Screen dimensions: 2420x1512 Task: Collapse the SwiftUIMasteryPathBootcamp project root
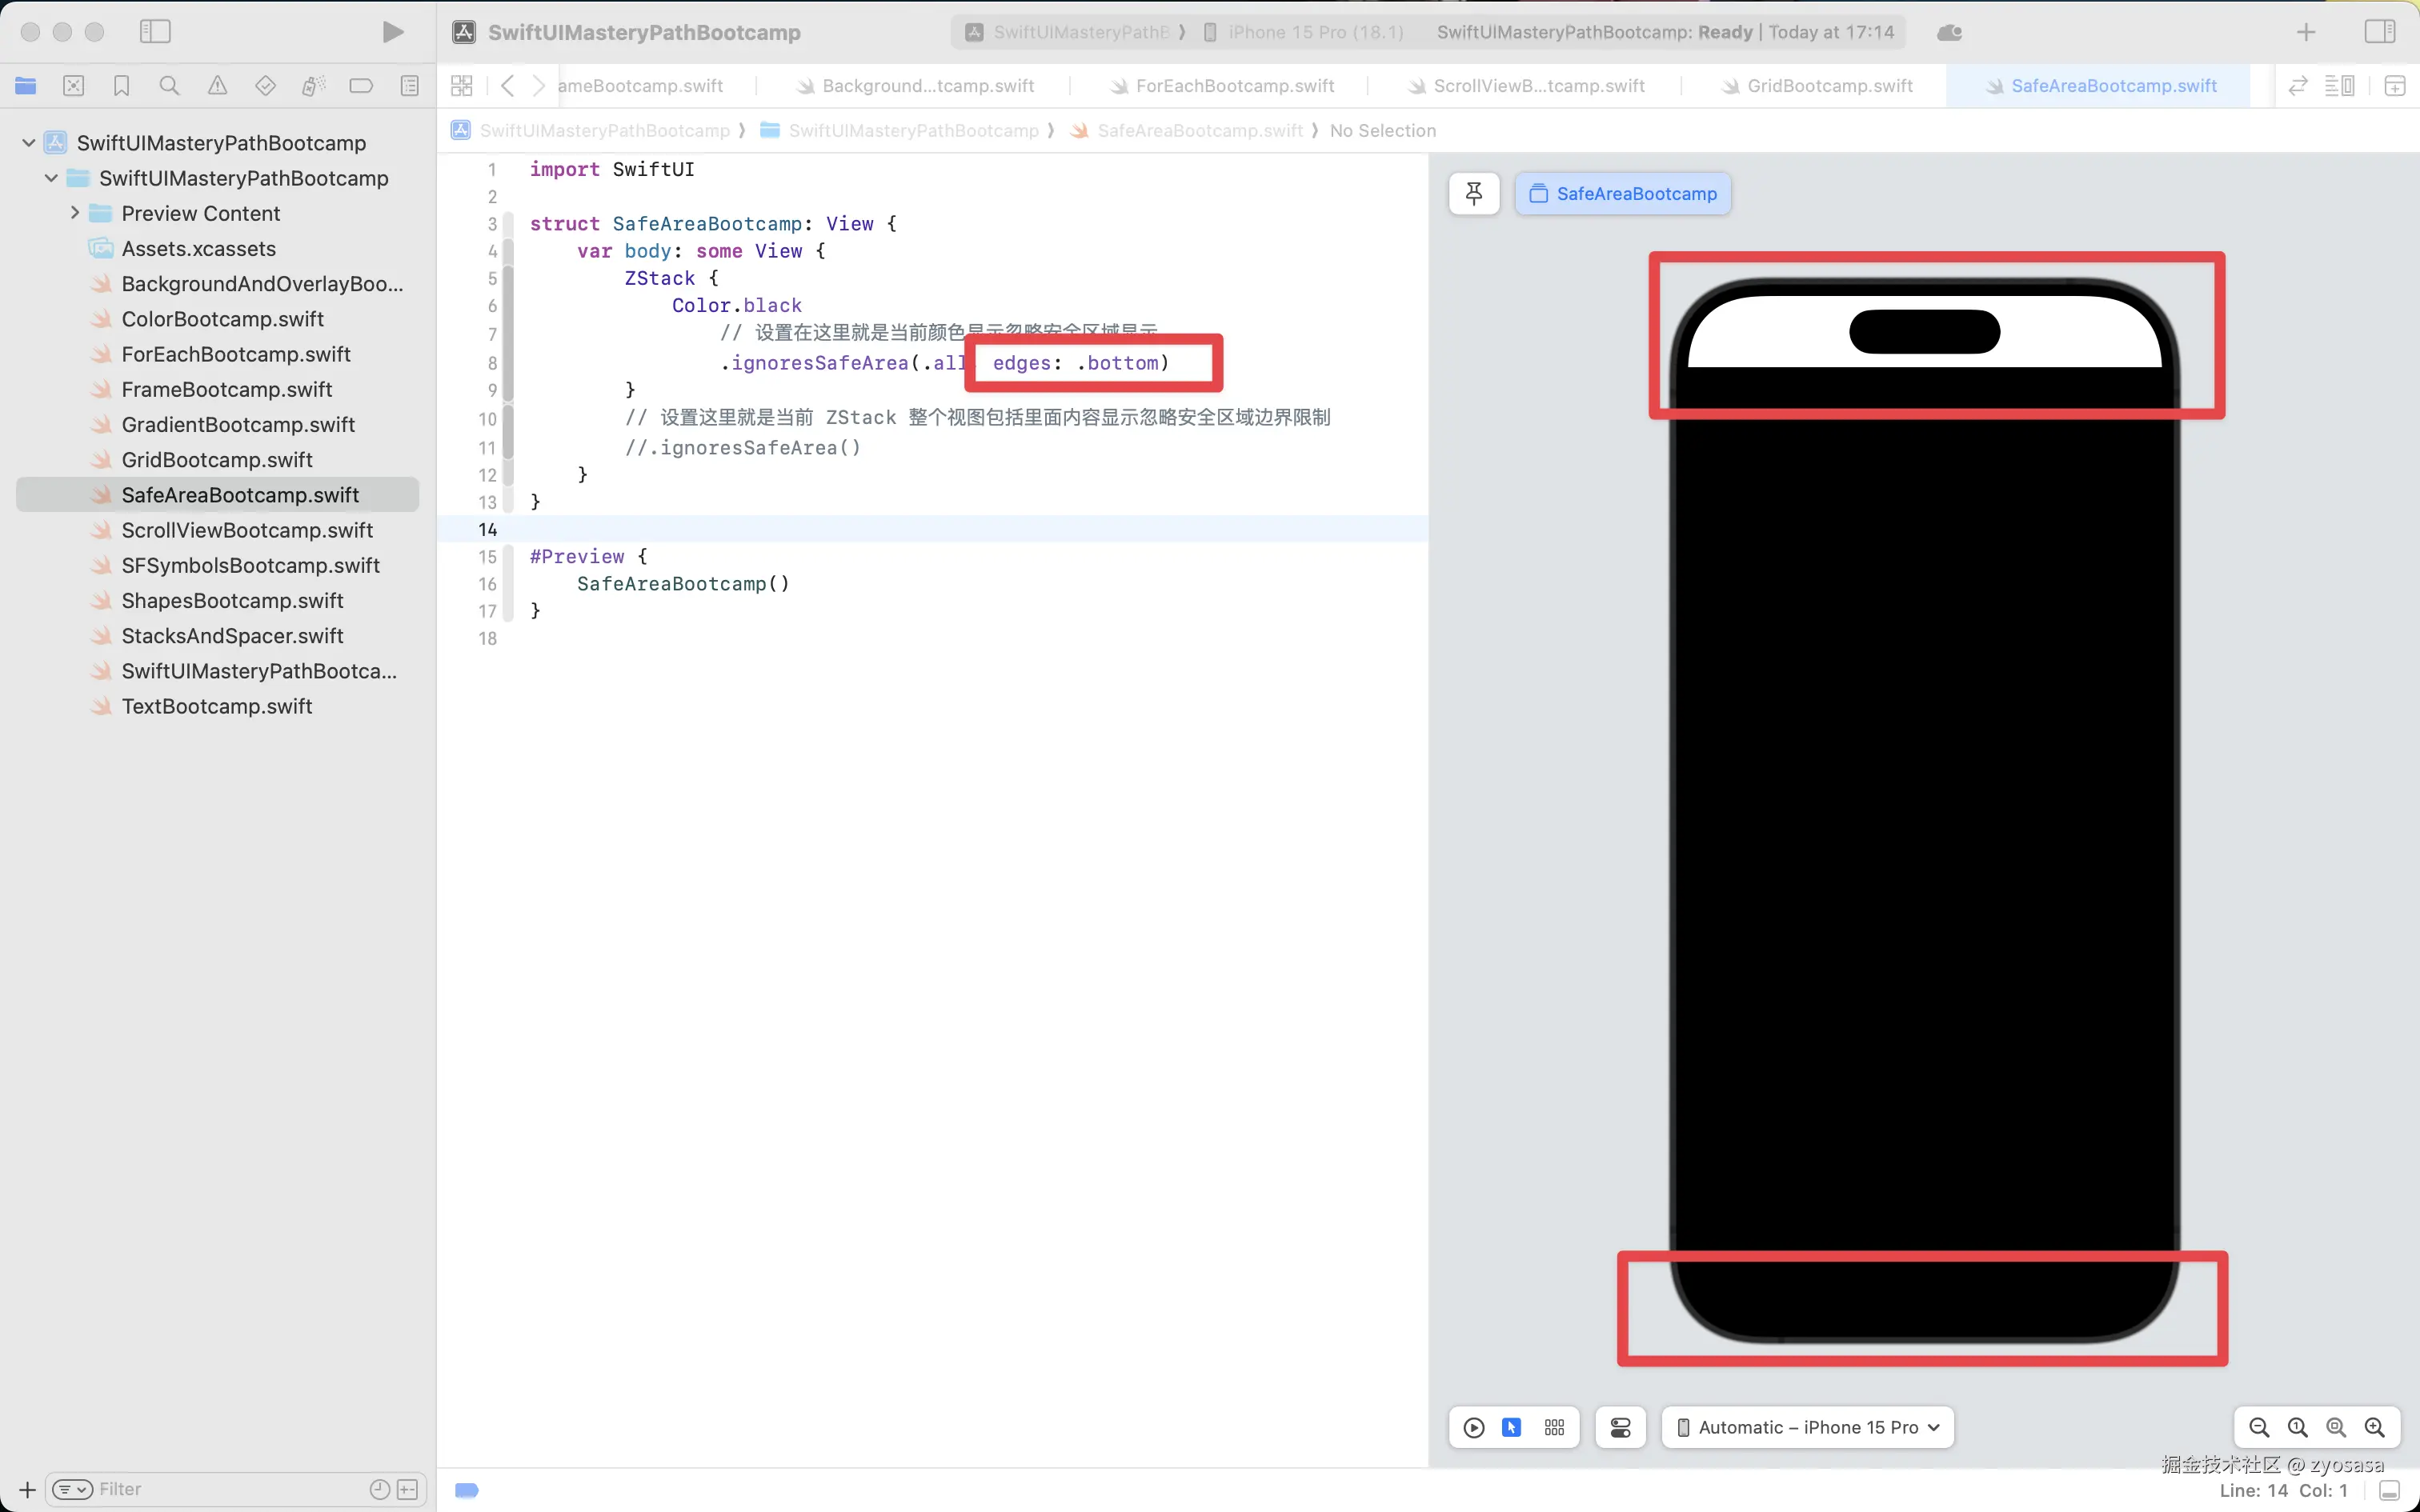pyautogui.click(x=29, y=143)
